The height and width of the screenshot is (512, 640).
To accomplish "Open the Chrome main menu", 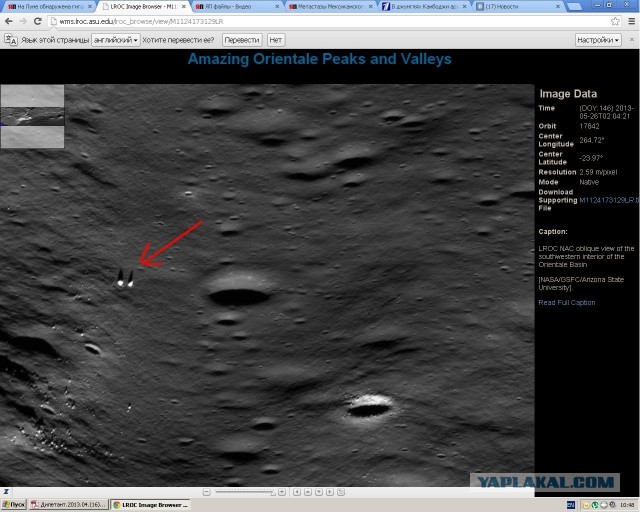I will point(631,22).
